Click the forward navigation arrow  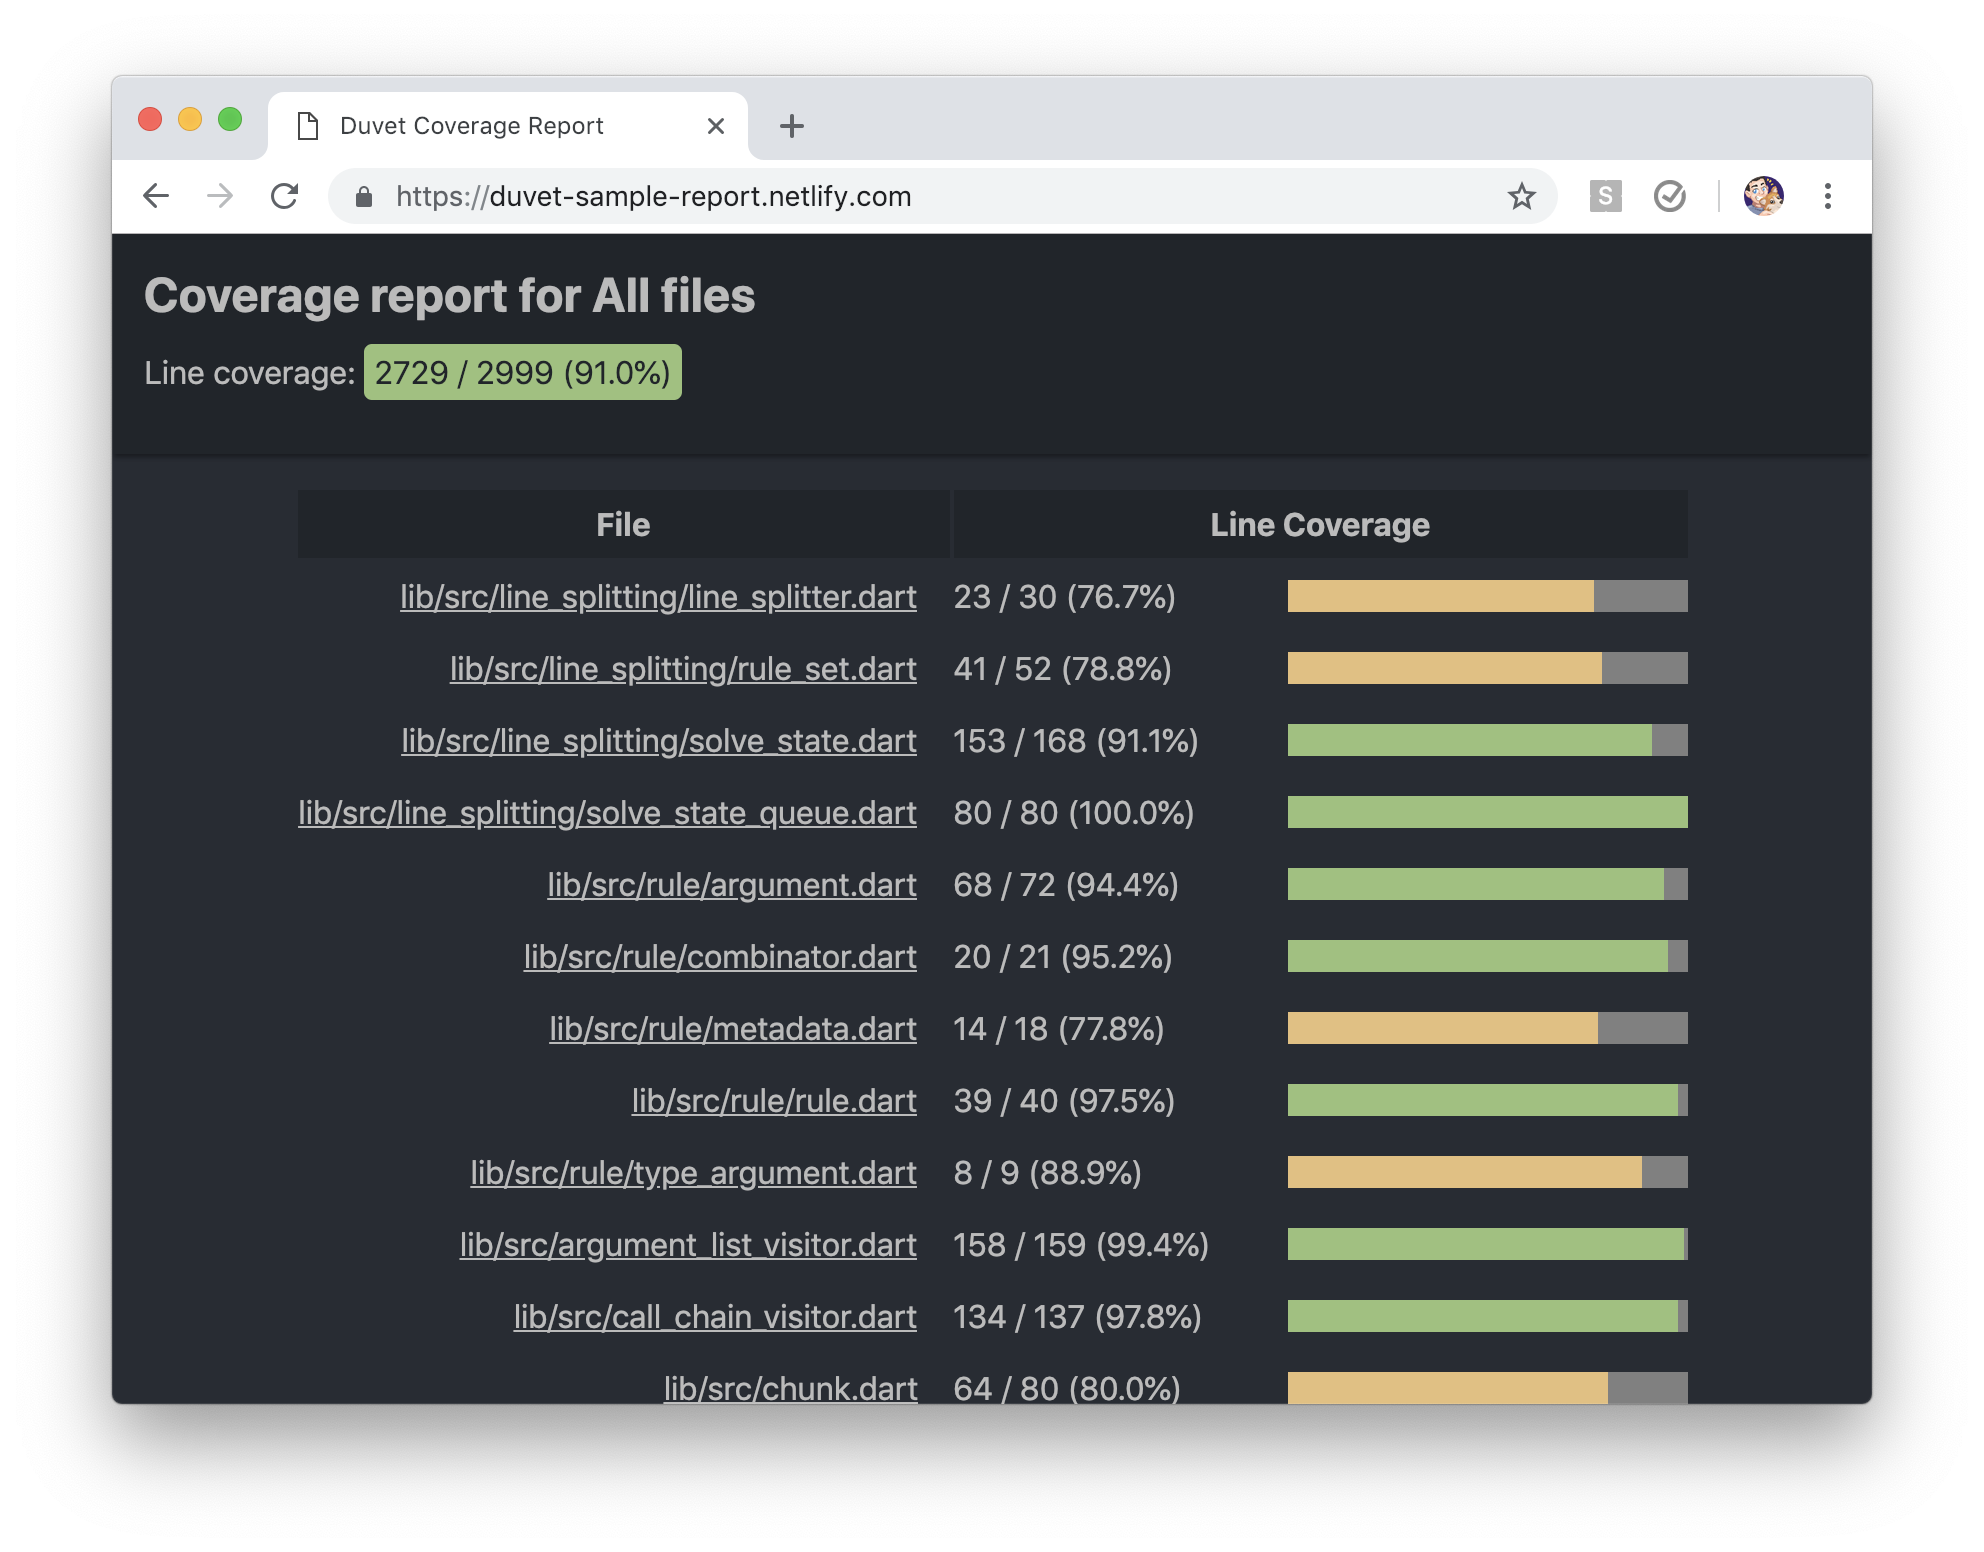(220, 196)
